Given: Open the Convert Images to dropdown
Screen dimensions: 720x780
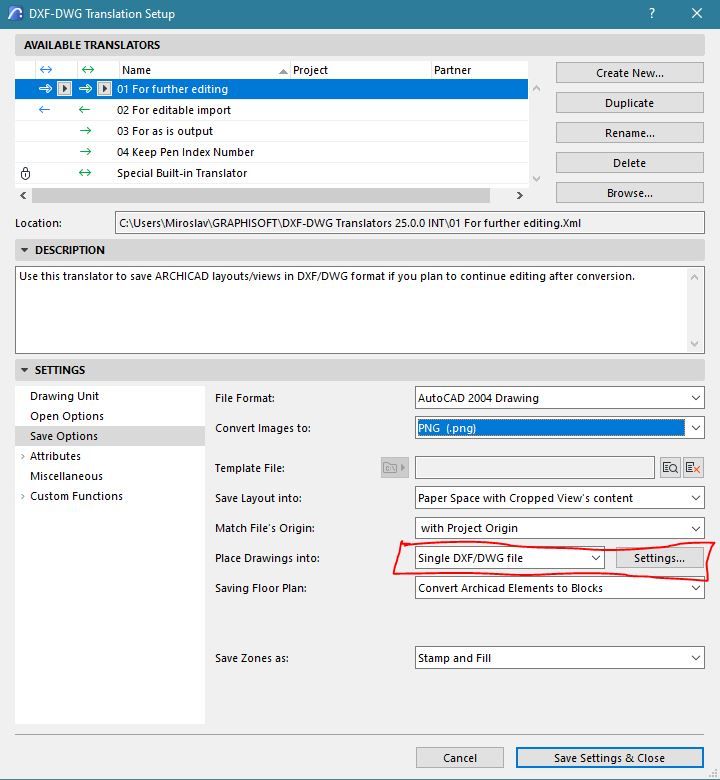Looking at the screenshot, I should click(x=559, y=428).
